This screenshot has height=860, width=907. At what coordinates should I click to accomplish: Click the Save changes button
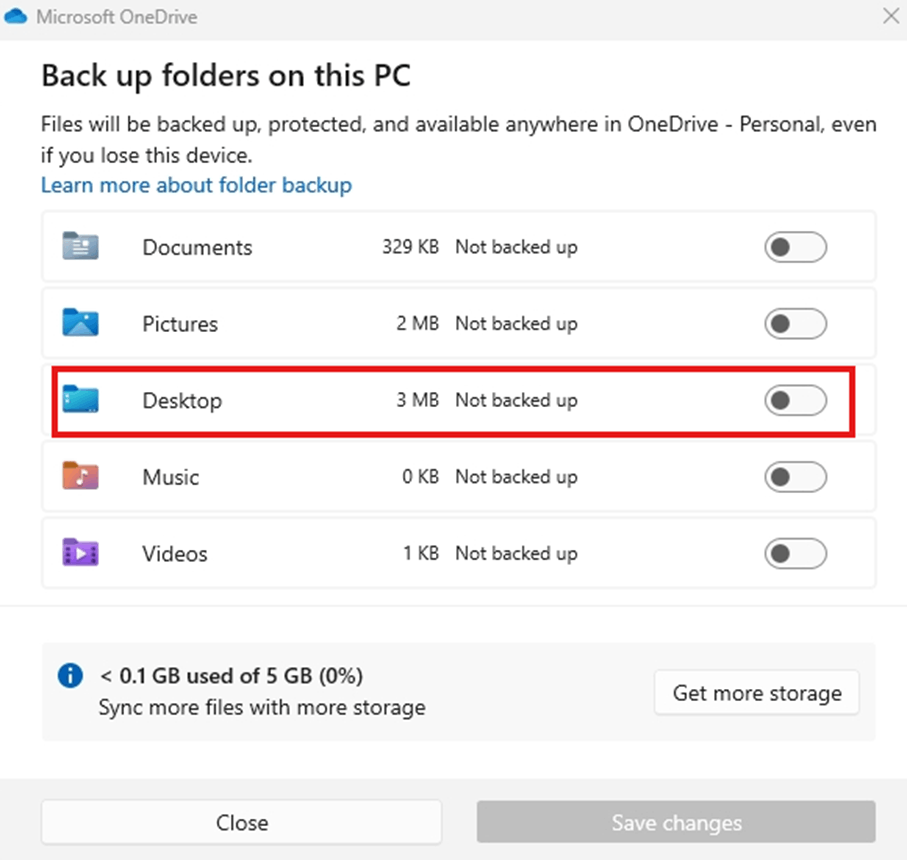click(x=676, y=822)
